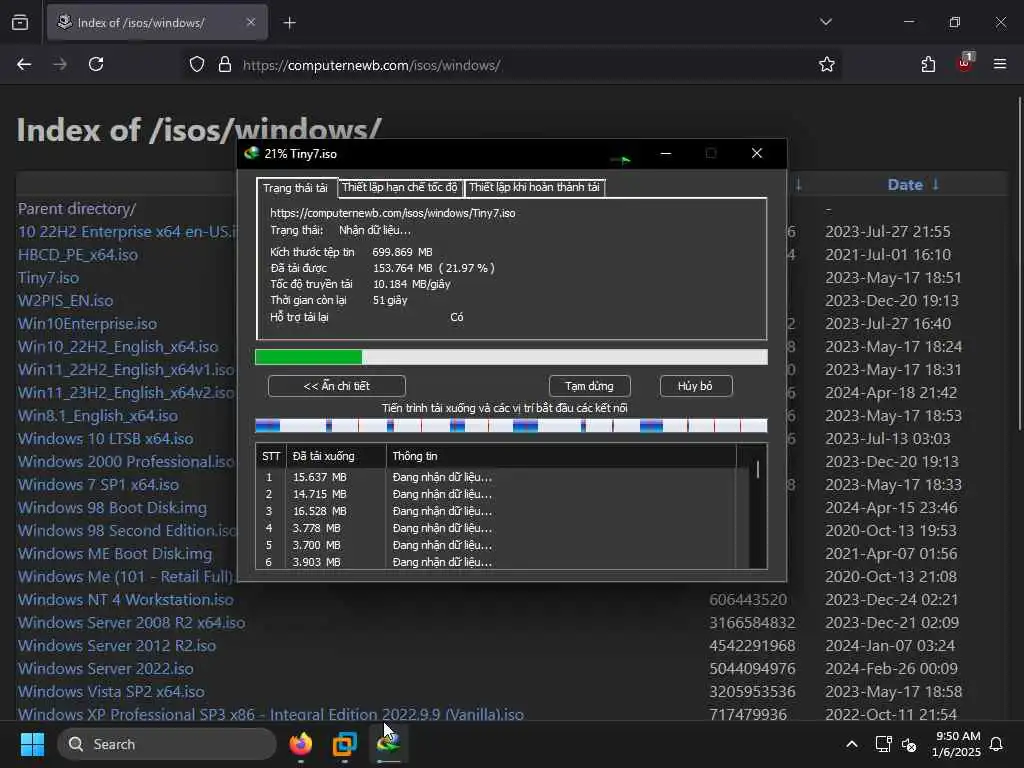Cancel download with Hủy bỏ button
This screenshot has height=768, width=1024.
coord(696,386)
